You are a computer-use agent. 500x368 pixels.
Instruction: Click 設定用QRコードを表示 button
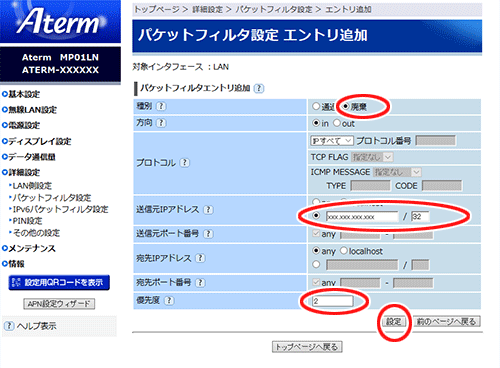click(59, 283)
